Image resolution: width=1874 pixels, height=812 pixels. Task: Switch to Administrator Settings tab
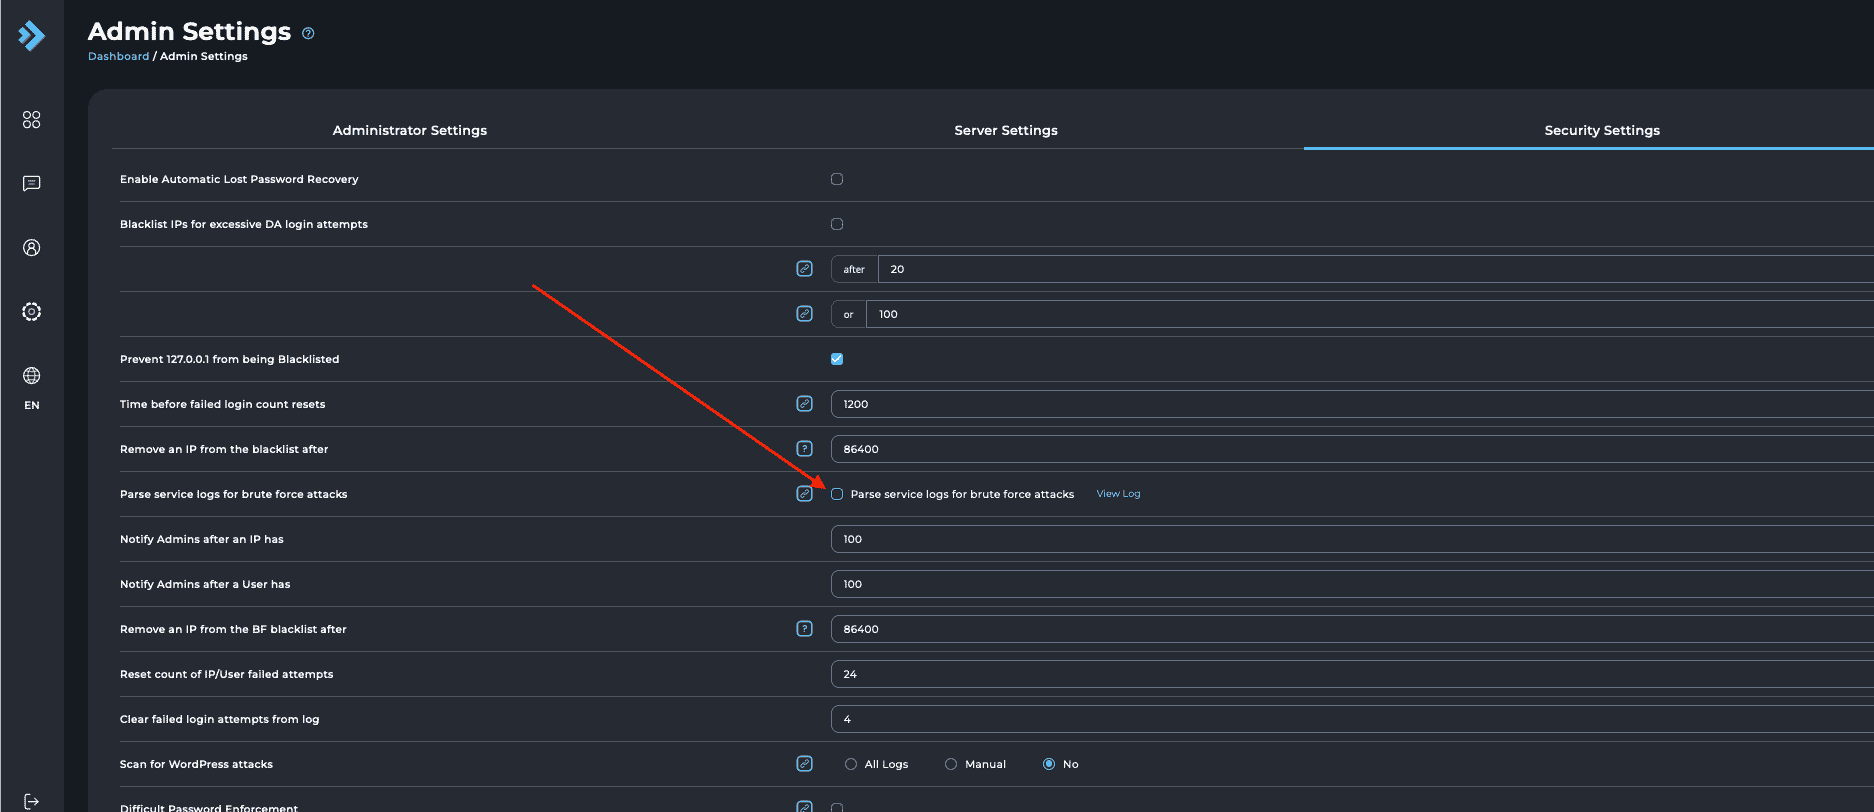[410, 130]
